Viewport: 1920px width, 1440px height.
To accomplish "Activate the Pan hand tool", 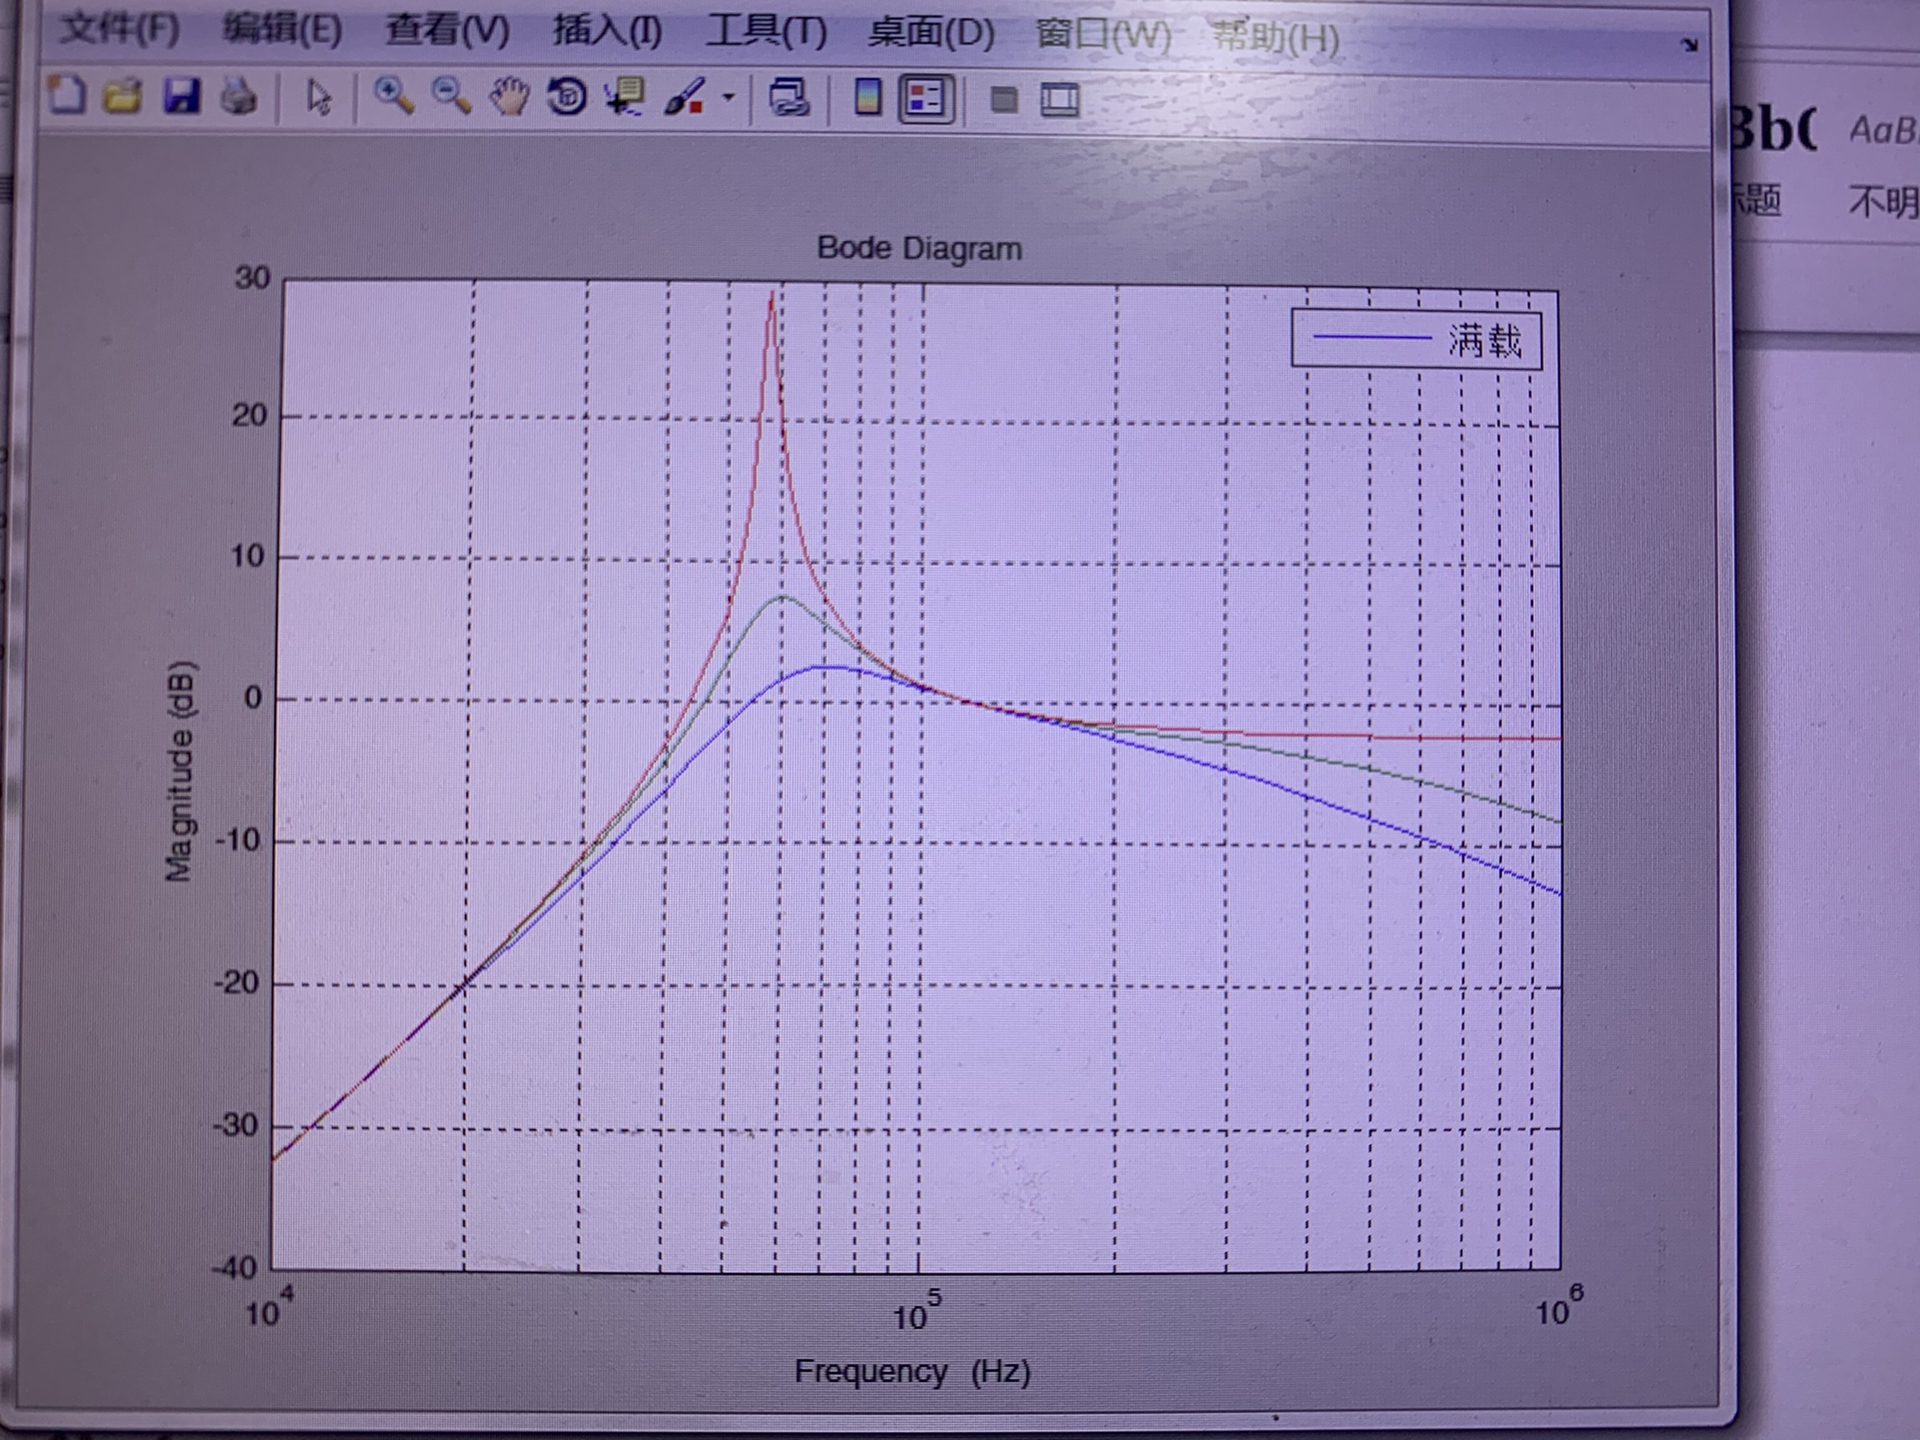I will [x=509, y=98].
